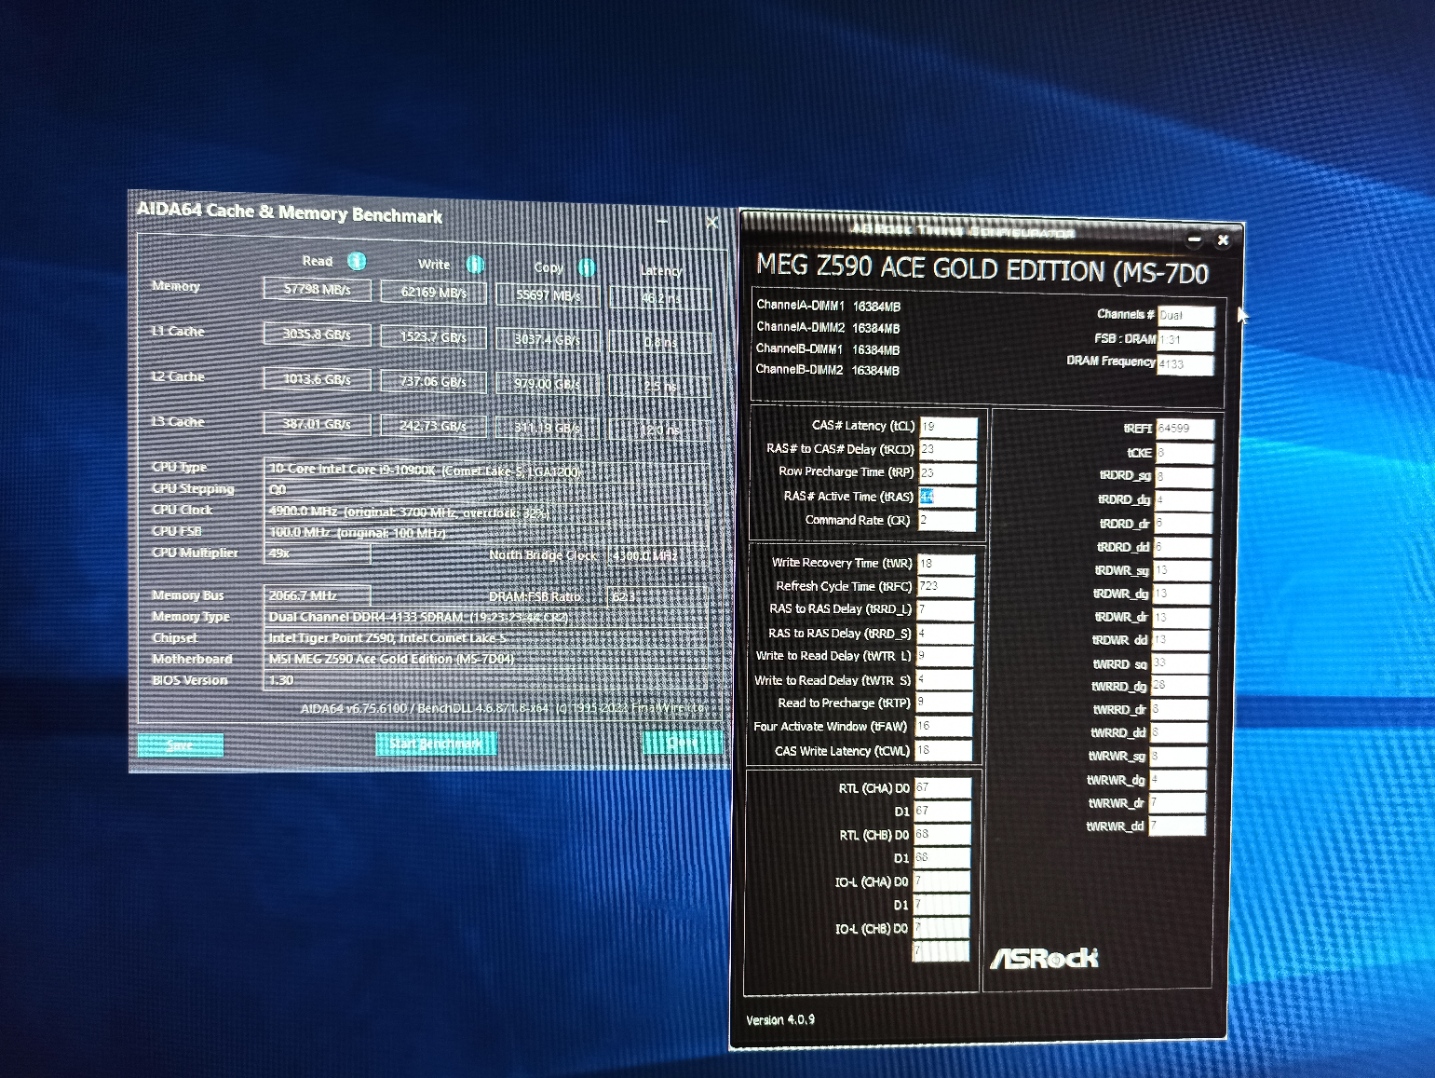This screenshot has height=1078, width=1435.
Task: Click the Refresh Cycle Time (tRFC) field
Action: pos(945,587)
